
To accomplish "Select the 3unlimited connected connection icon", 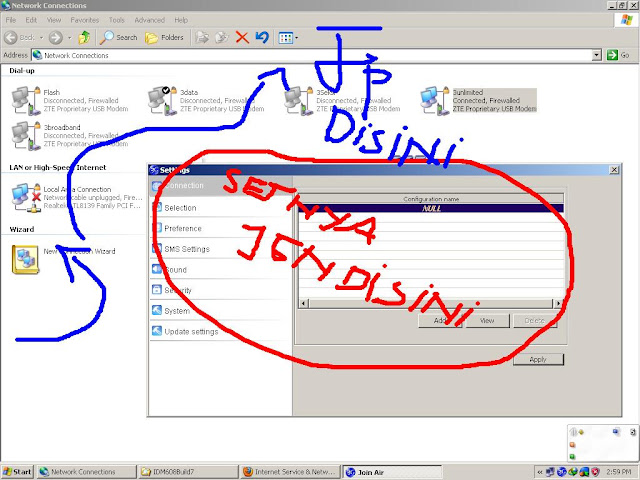I will [x=435, y=100].
